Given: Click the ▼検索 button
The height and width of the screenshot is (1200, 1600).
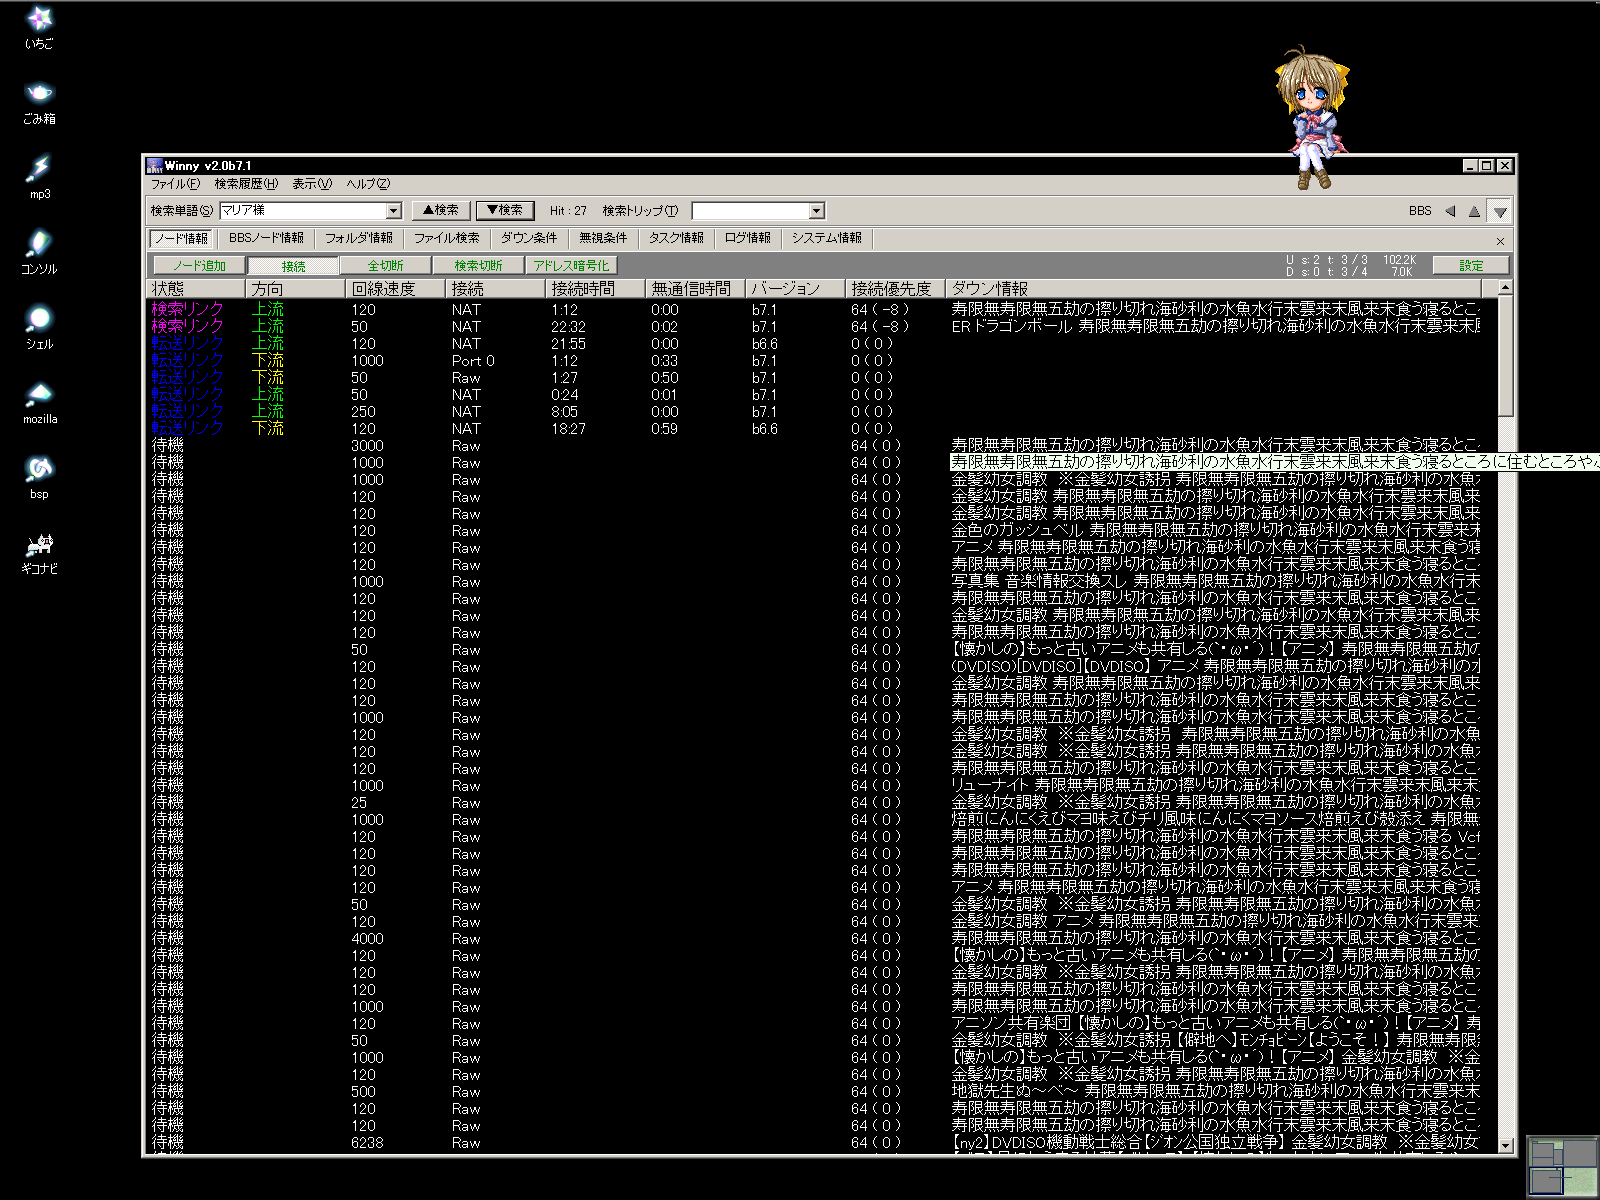Looking at the screenshot, I should [505, 210].
